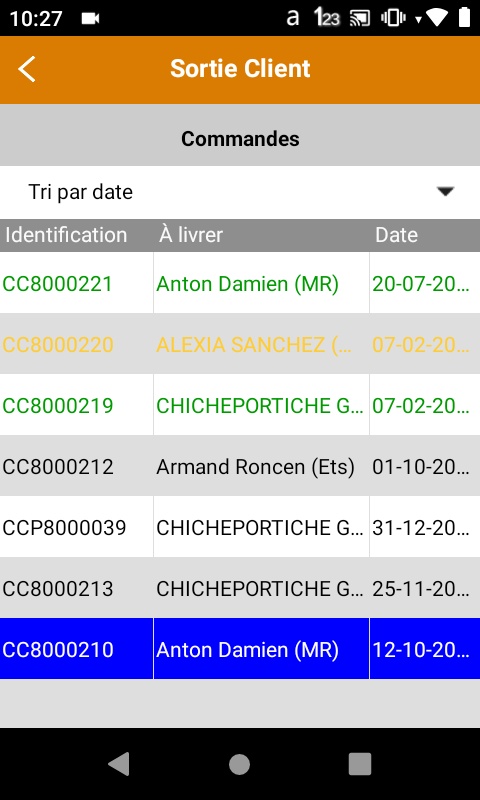The image size is (480, 800).
Task: Tap the vibrate mode status icon
Action: coord(393,19)
